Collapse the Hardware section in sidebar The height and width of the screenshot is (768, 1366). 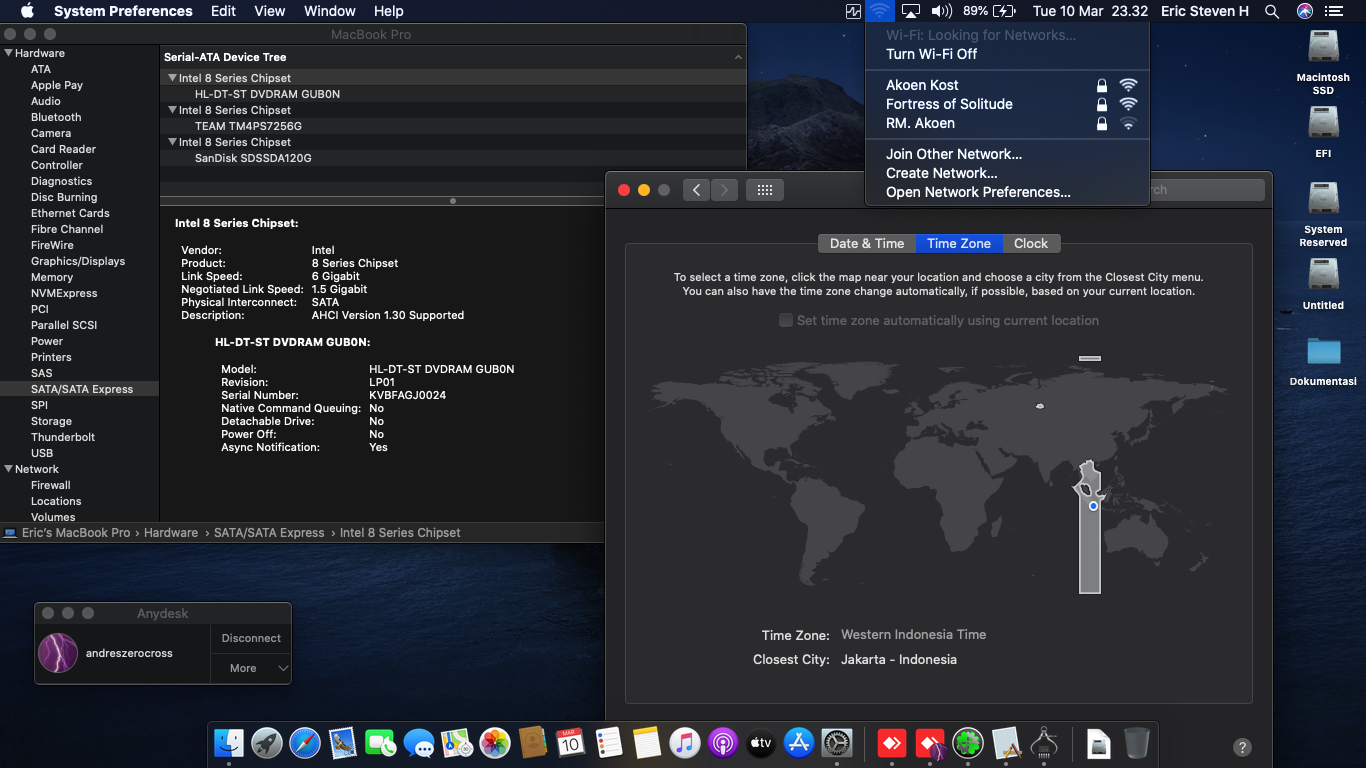tap(9, 53)
